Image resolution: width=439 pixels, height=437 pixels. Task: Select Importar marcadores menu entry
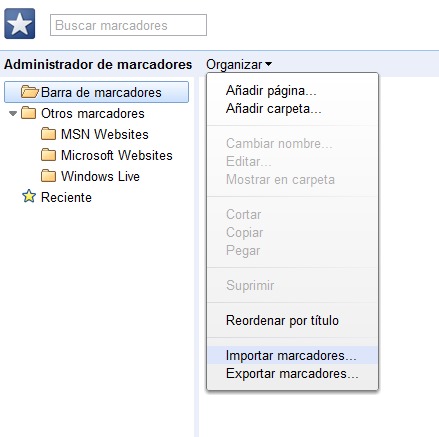click(292, 355)
